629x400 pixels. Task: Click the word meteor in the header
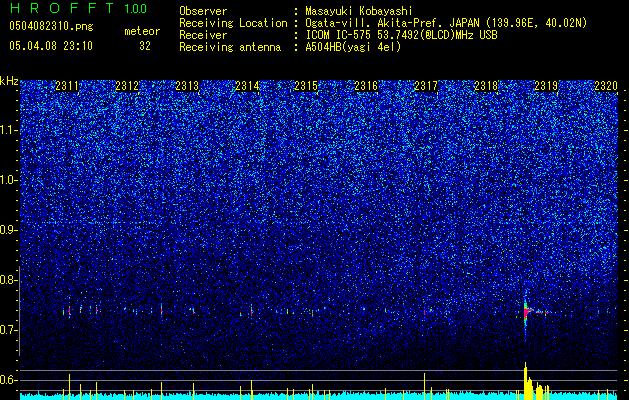[142, 31]
